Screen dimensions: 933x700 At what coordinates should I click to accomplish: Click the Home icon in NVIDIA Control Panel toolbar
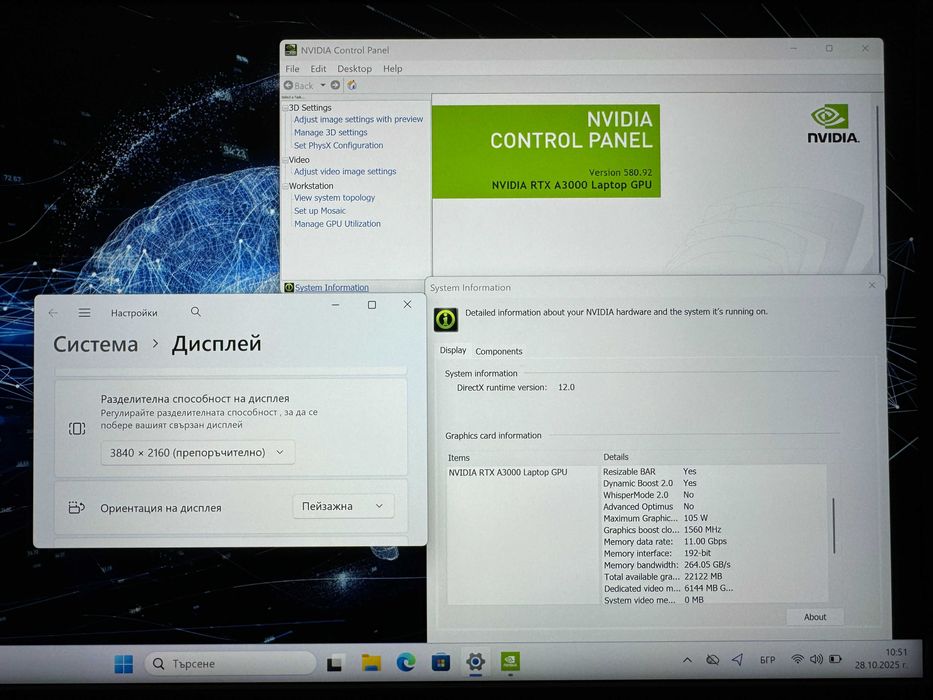tap(352, 85)
